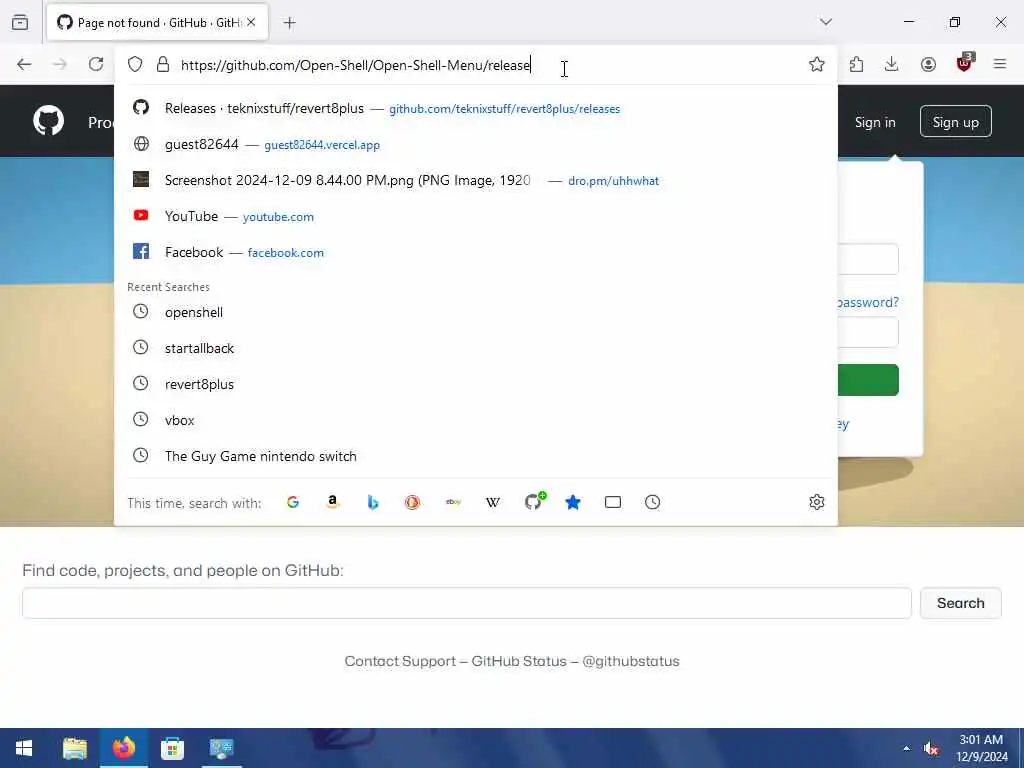This screenshot has height=768, width=1024.
Task: Open the taskbar clock 3:01 AM
Action: click(x=982, y=748)
